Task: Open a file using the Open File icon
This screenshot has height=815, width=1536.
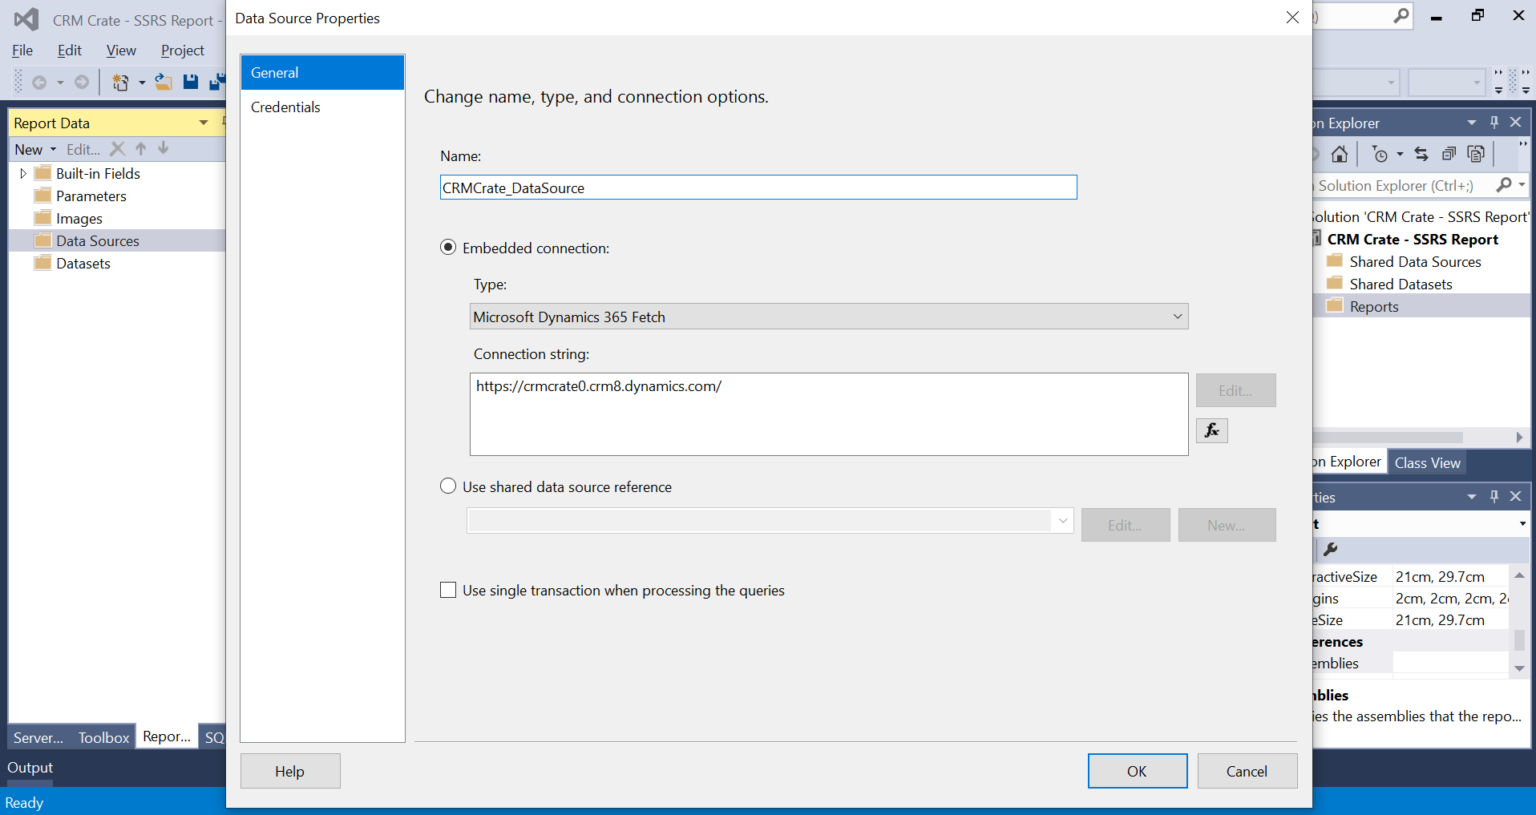Action: pyautogui.click(x=163, y=81)
